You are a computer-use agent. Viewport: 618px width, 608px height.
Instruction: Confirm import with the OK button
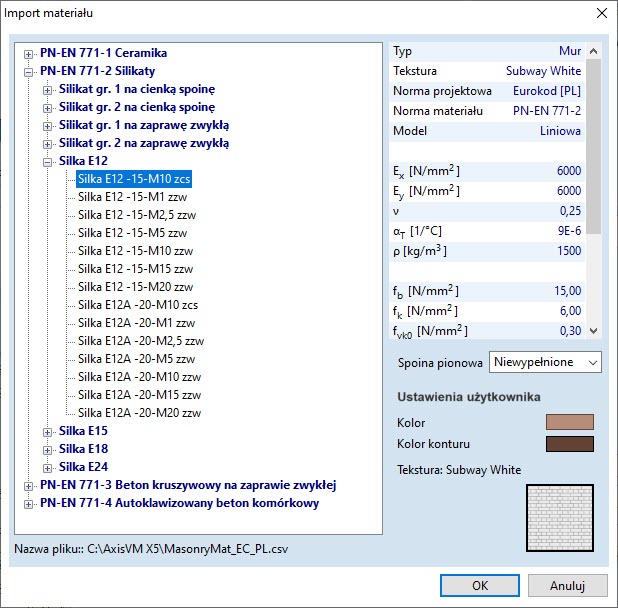click(x=479, y=586)
